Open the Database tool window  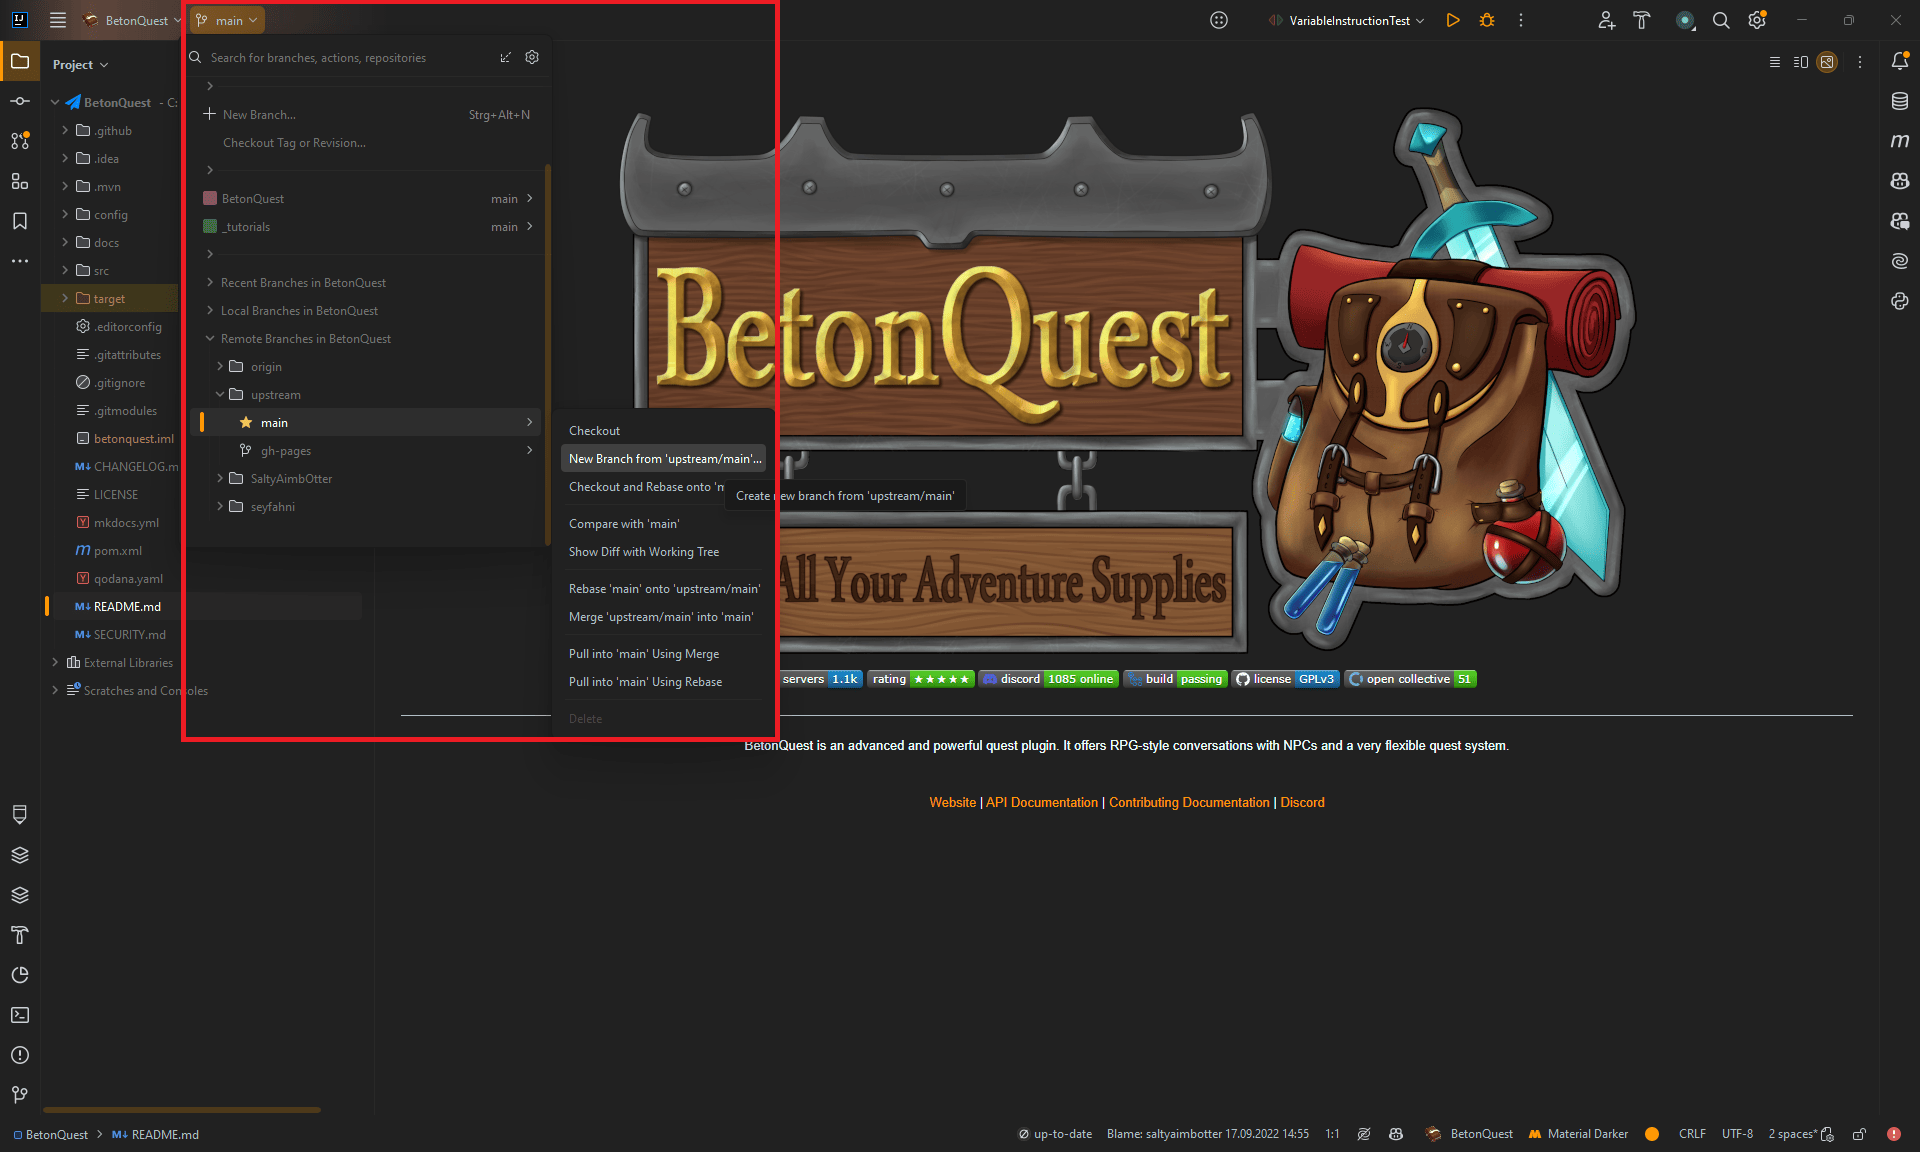tap(1900, 101)
